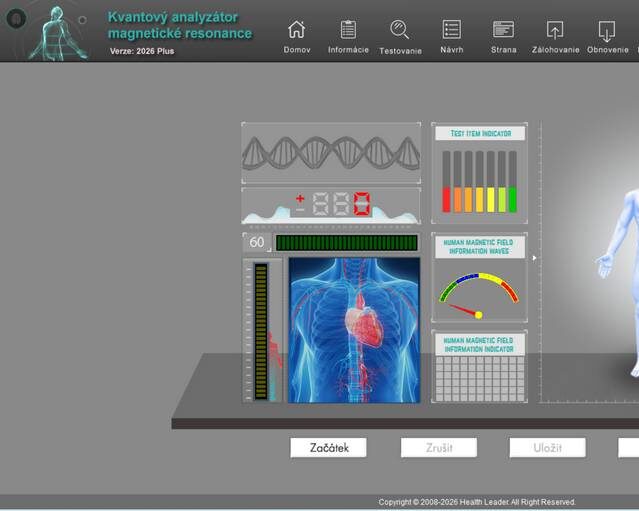Click the green horizontal progress bar
This screenshot has width=639, height=511.
[x=346, y=243]
